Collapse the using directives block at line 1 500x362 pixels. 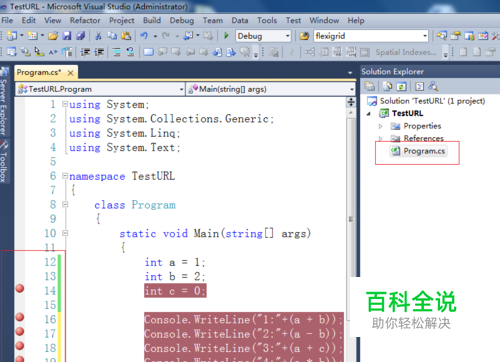pos(65,104)
